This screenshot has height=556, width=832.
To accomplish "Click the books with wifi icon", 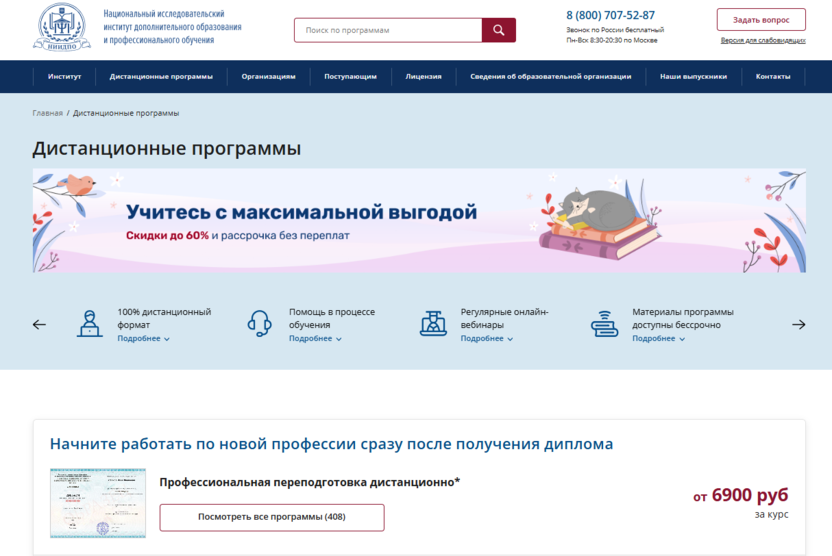I will pyautogui.click(x=604, y=324).
